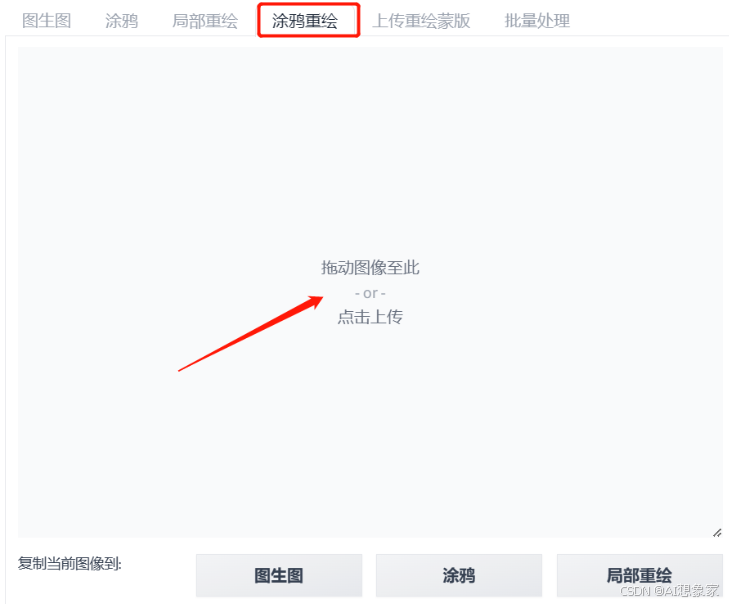
Task: Select the 局部重绘 tab
Action: pyautogui.click(x=205, y=20)
